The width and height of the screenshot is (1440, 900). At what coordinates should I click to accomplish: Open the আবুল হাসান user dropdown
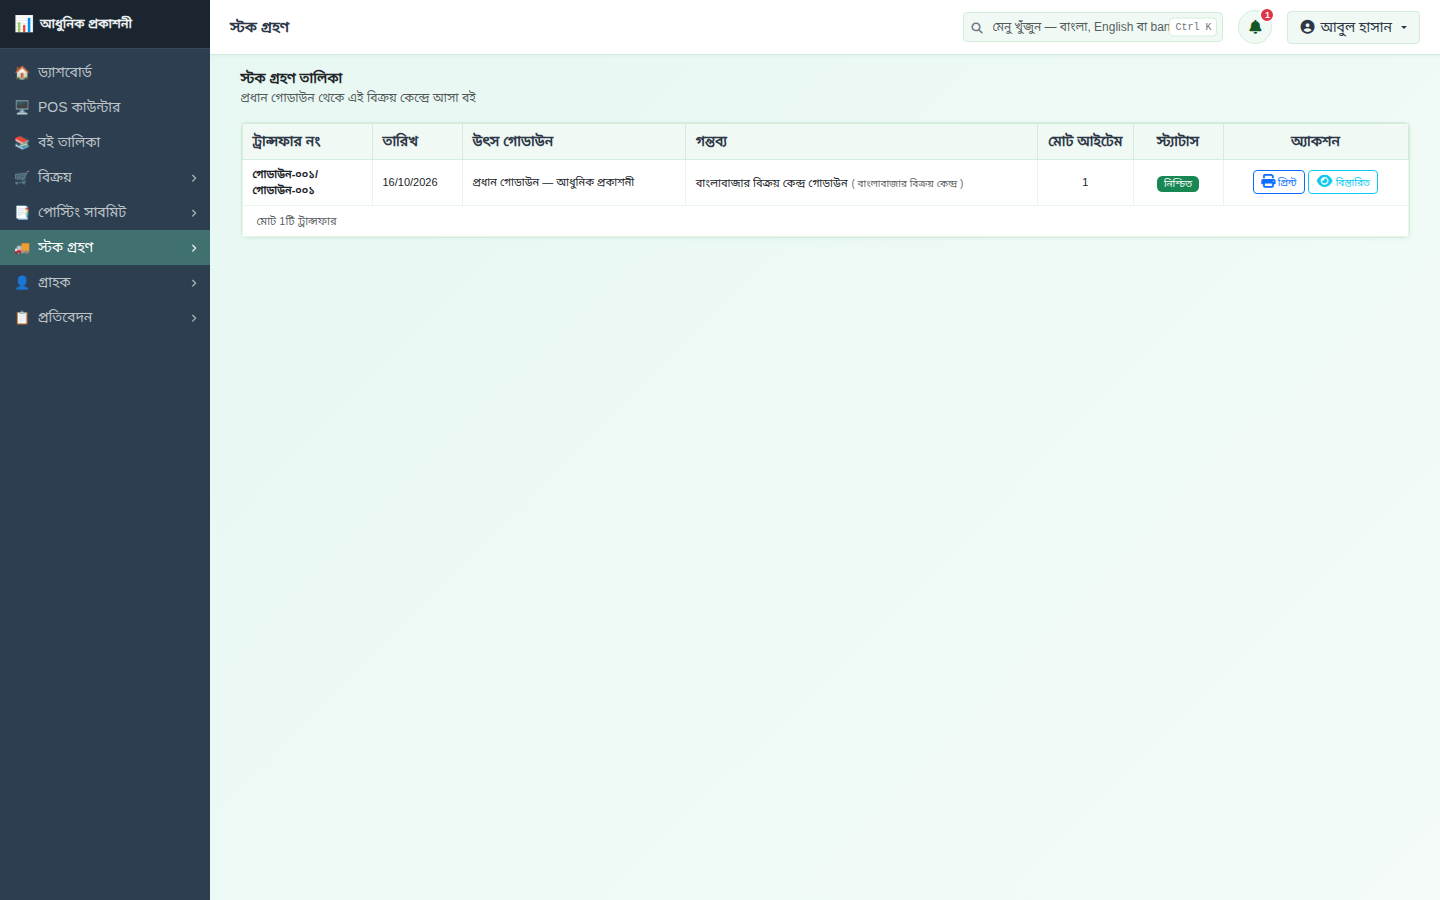[1353, 27]
